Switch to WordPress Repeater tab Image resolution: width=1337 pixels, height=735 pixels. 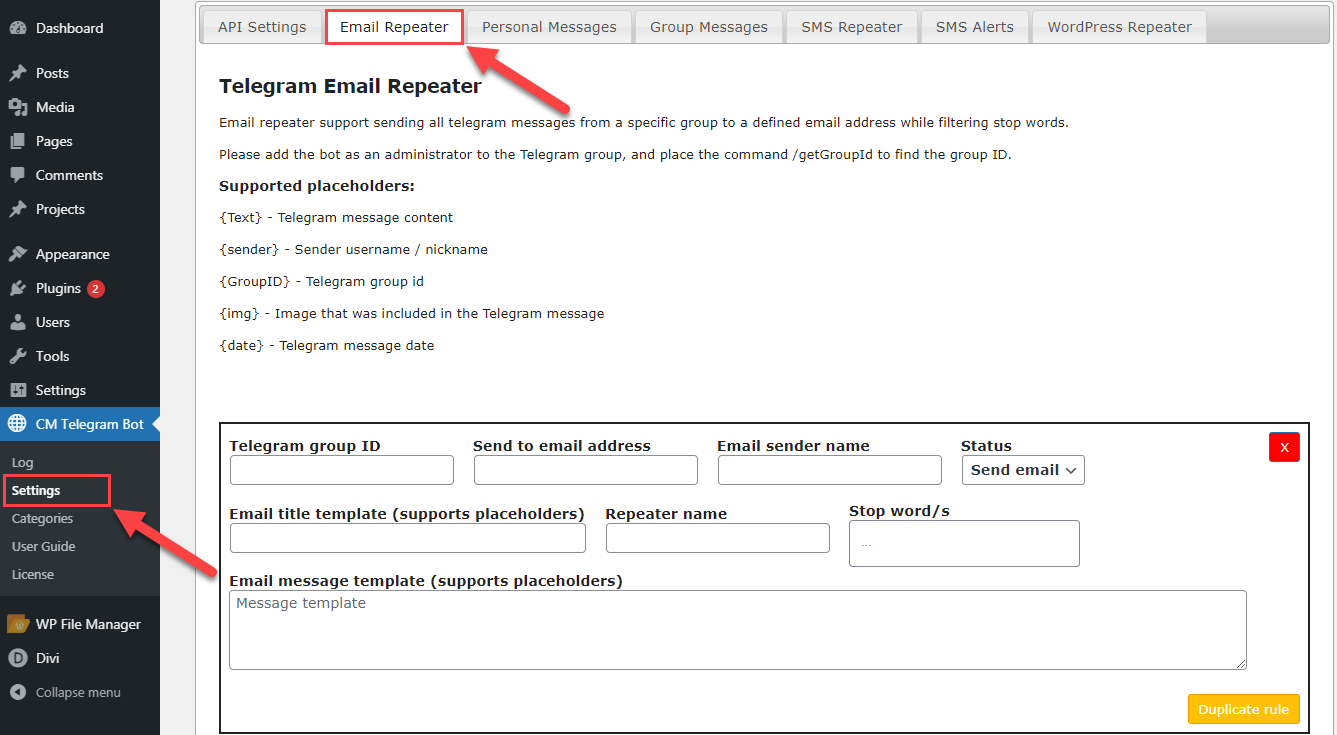[1119, 27]
